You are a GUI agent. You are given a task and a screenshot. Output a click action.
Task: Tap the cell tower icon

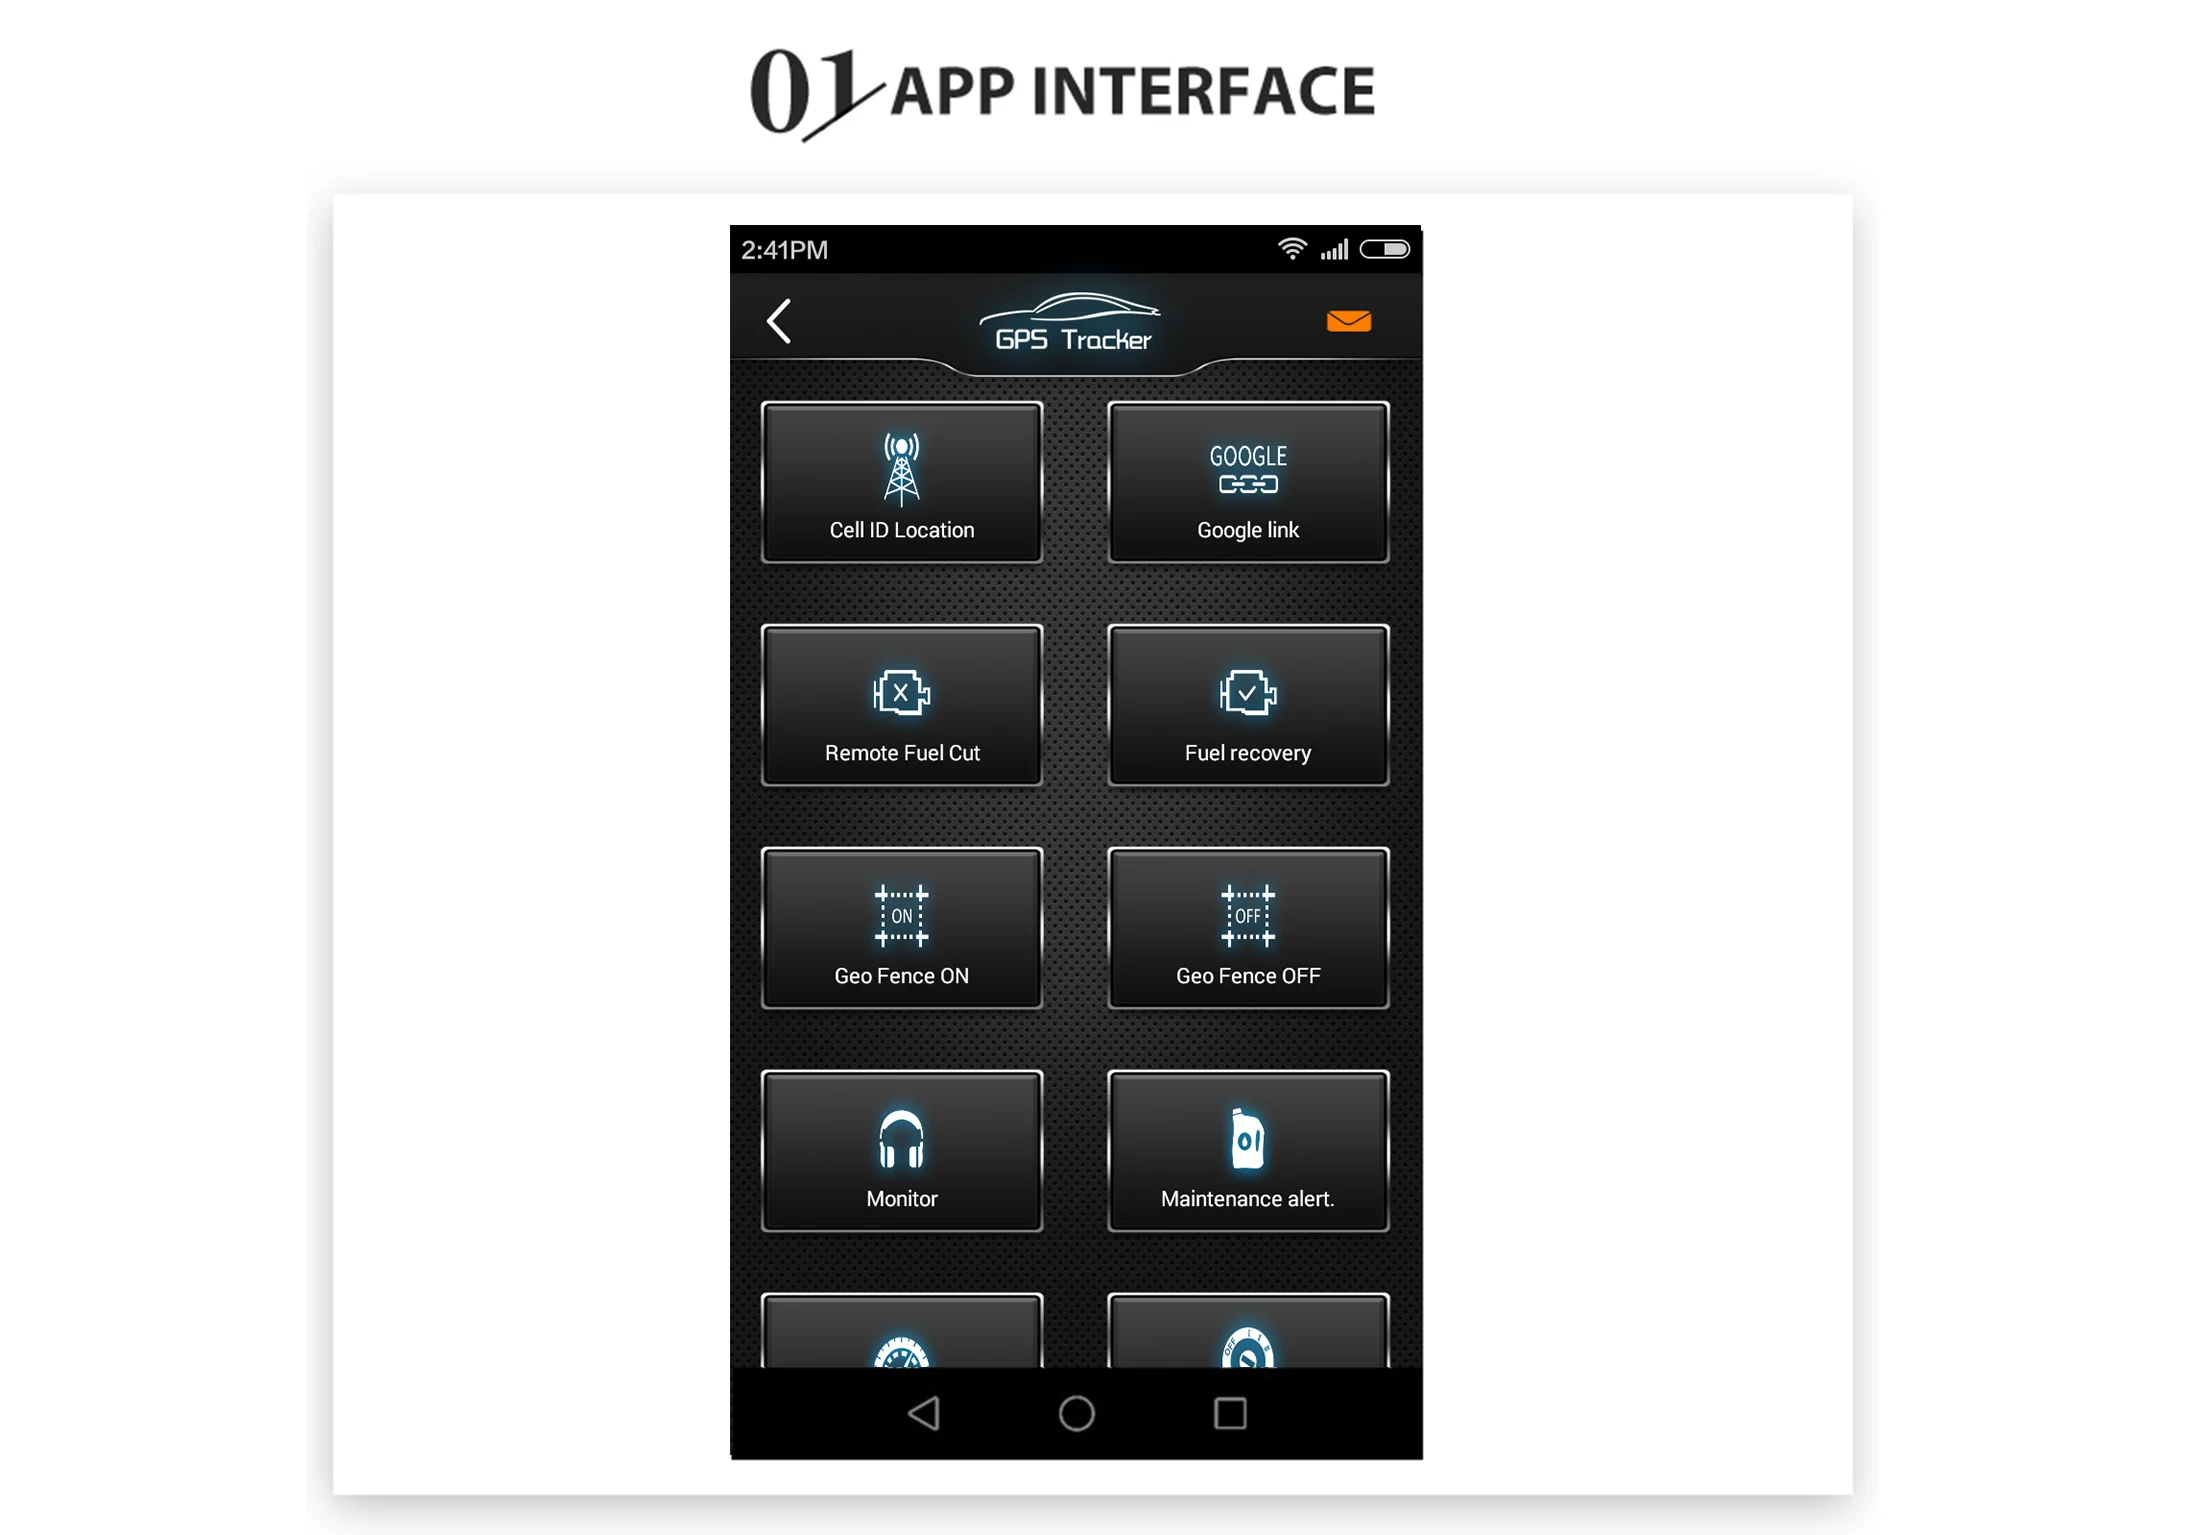click(x=901, y=469)
